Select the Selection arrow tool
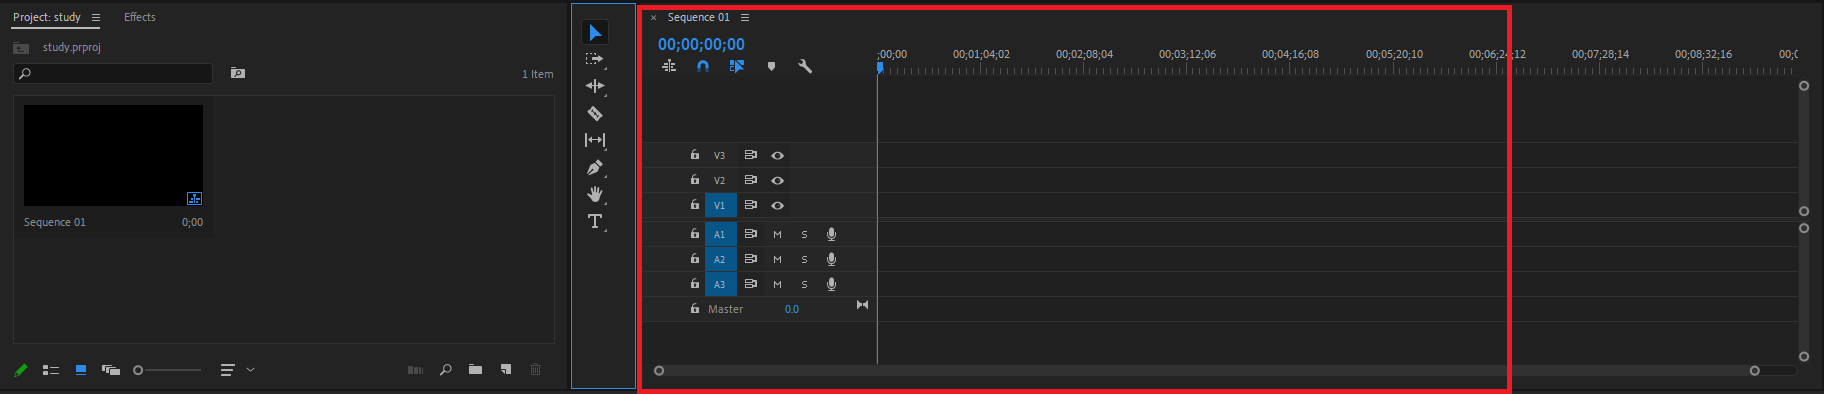 (x=595, y=33)
